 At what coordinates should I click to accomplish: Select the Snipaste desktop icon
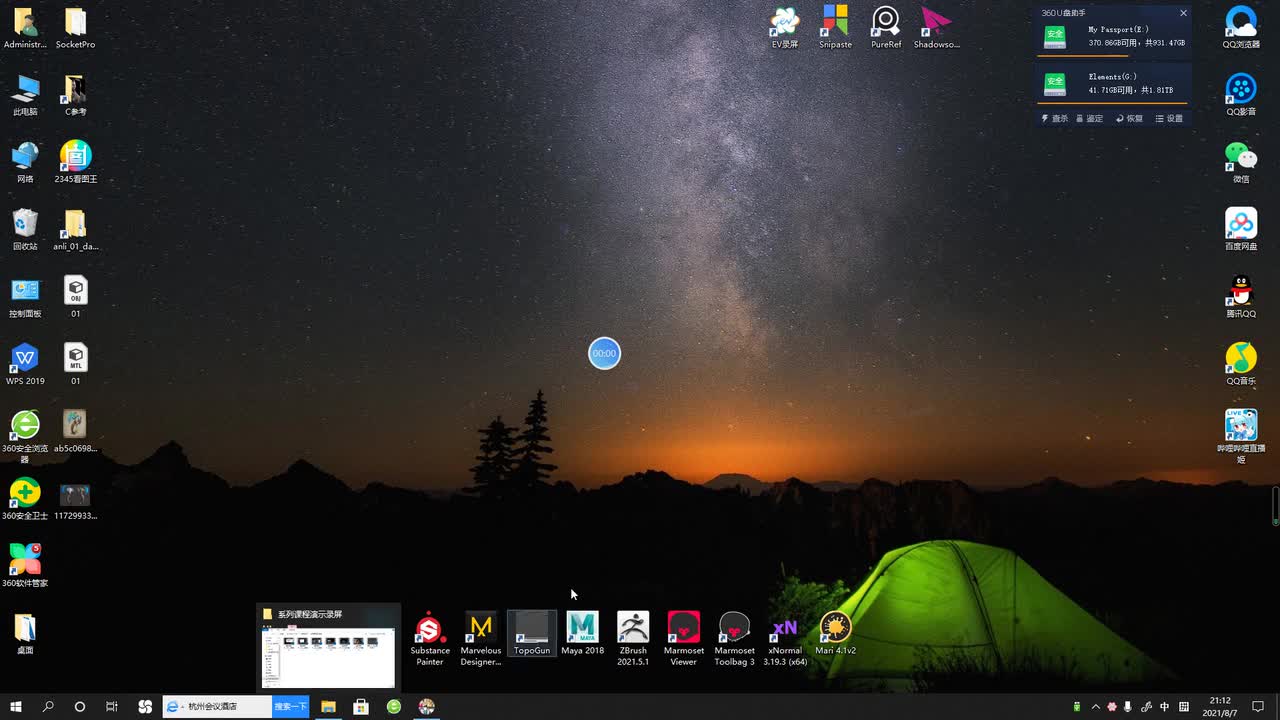[835, 28]
